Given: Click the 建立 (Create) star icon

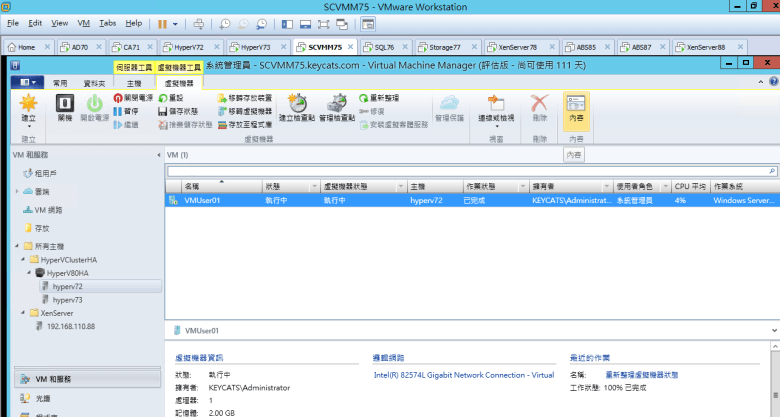Looking at the screenshot, I should [x=28, y=103].
